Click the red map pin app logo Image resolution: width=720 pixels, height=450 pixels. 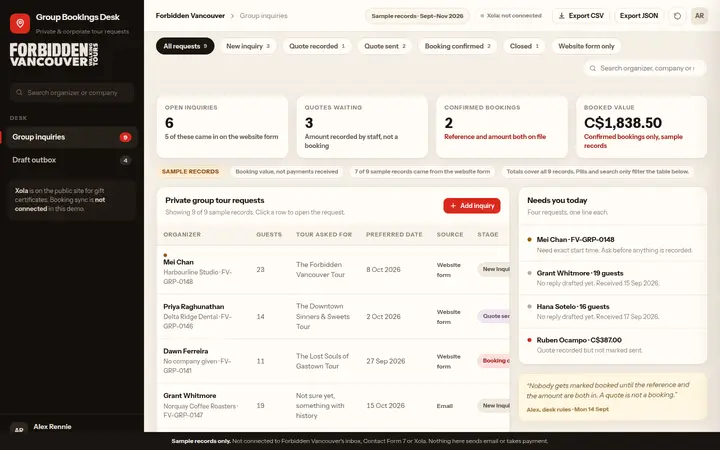(20, 23)
